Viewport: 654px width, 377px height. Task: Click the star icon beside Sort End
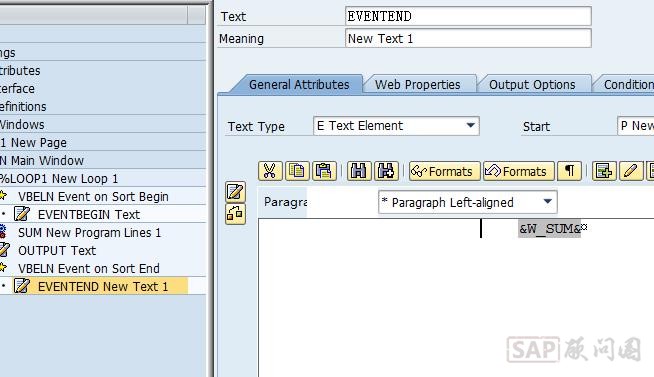pos(4,267)
